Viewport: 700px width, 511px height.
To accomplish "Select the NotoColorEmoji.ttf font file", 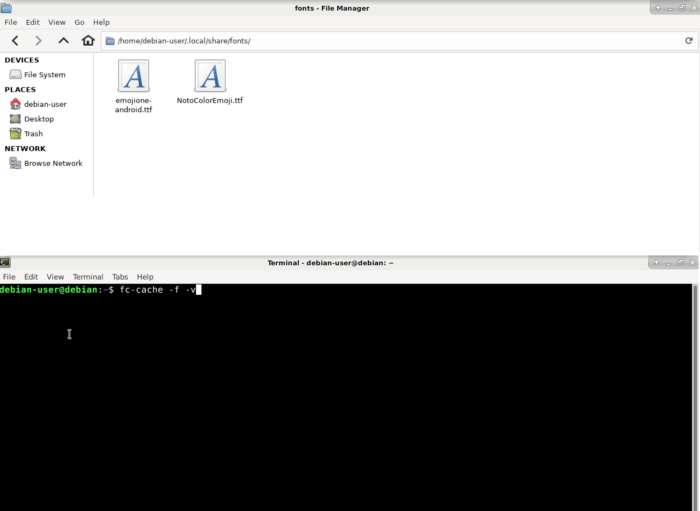I will click(210, 82).
